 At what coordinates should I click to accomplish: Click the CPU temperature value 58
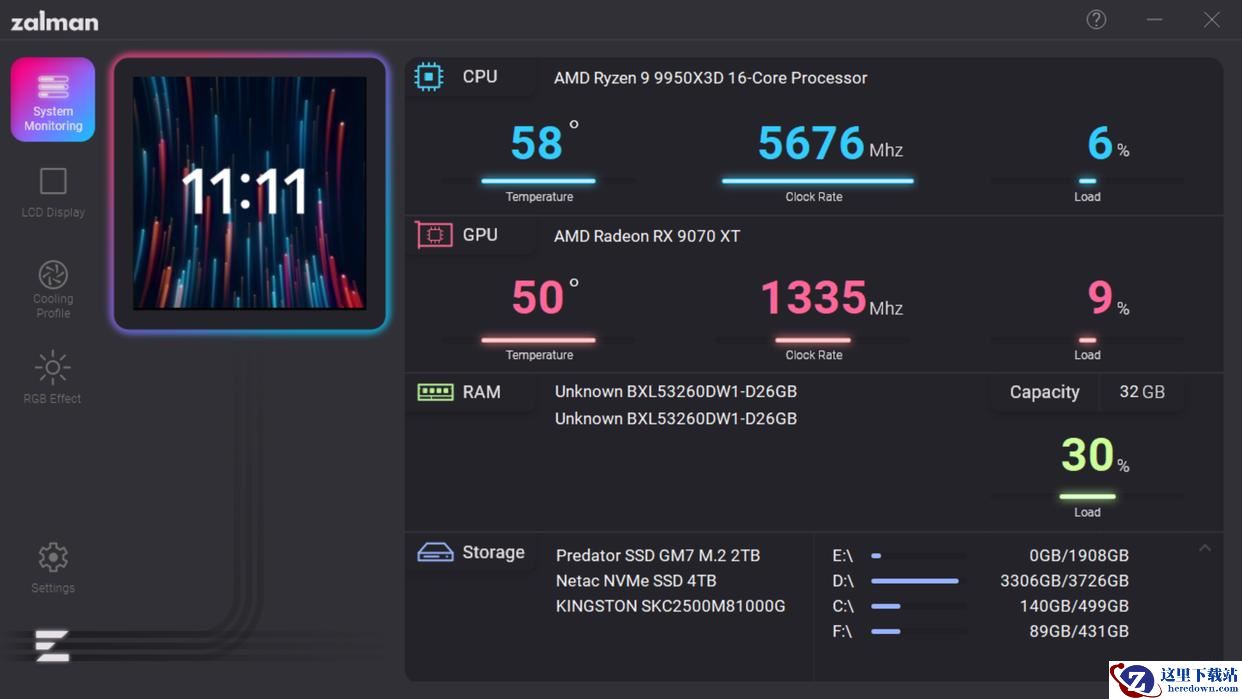(537, 144)
